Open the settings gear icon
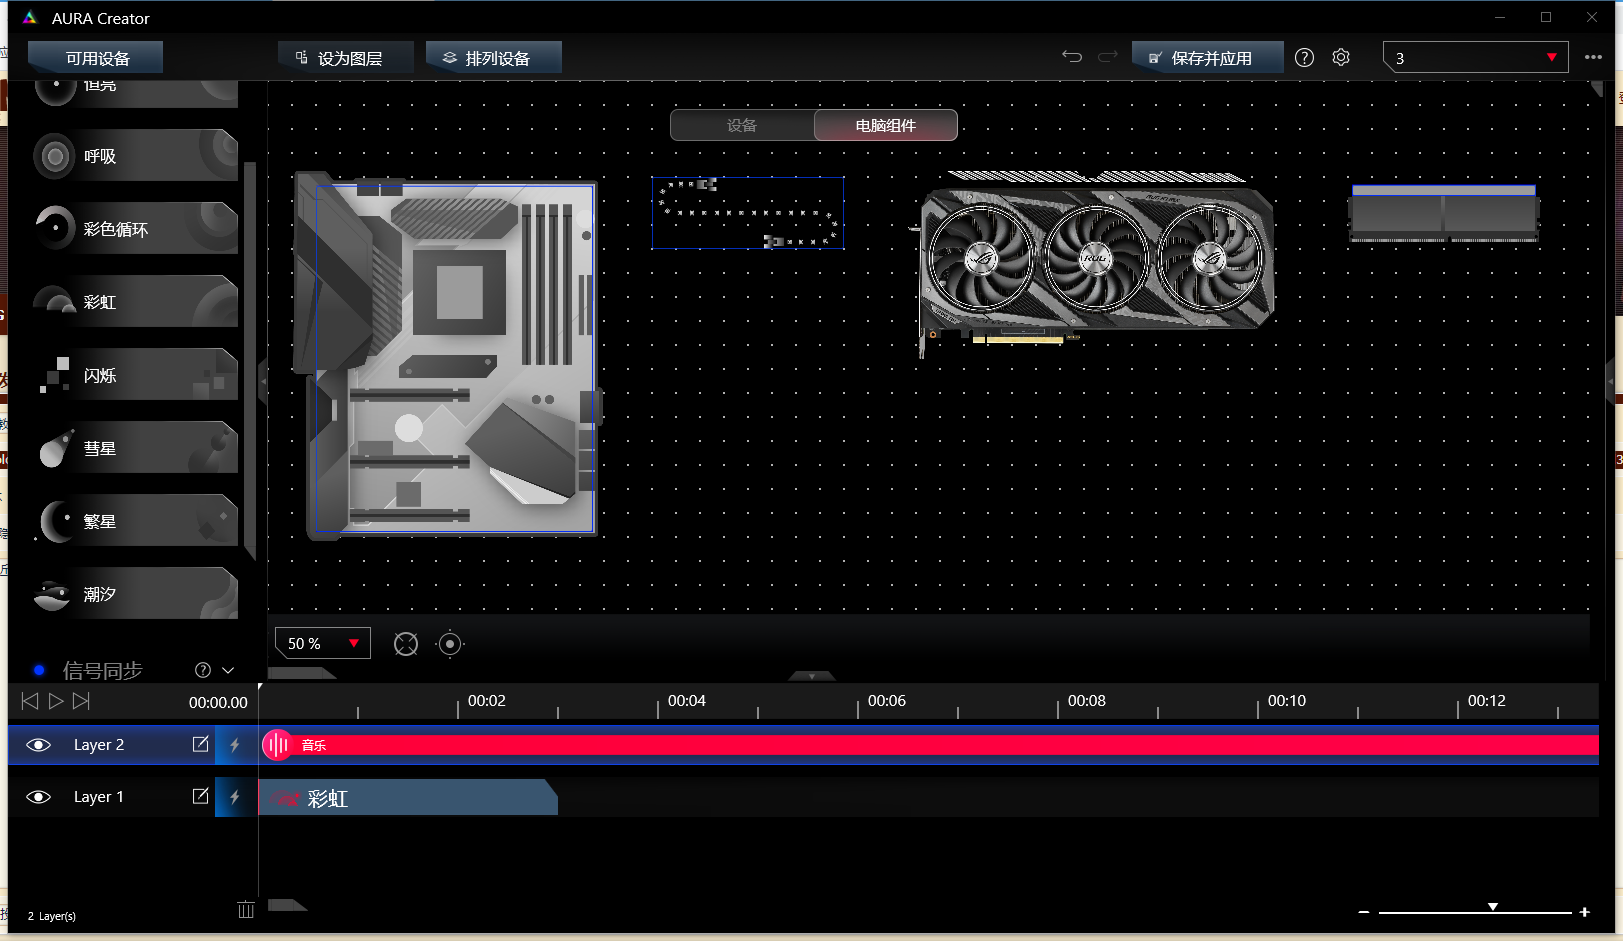Screen dimensions: 1623x941 (1341, 58)
